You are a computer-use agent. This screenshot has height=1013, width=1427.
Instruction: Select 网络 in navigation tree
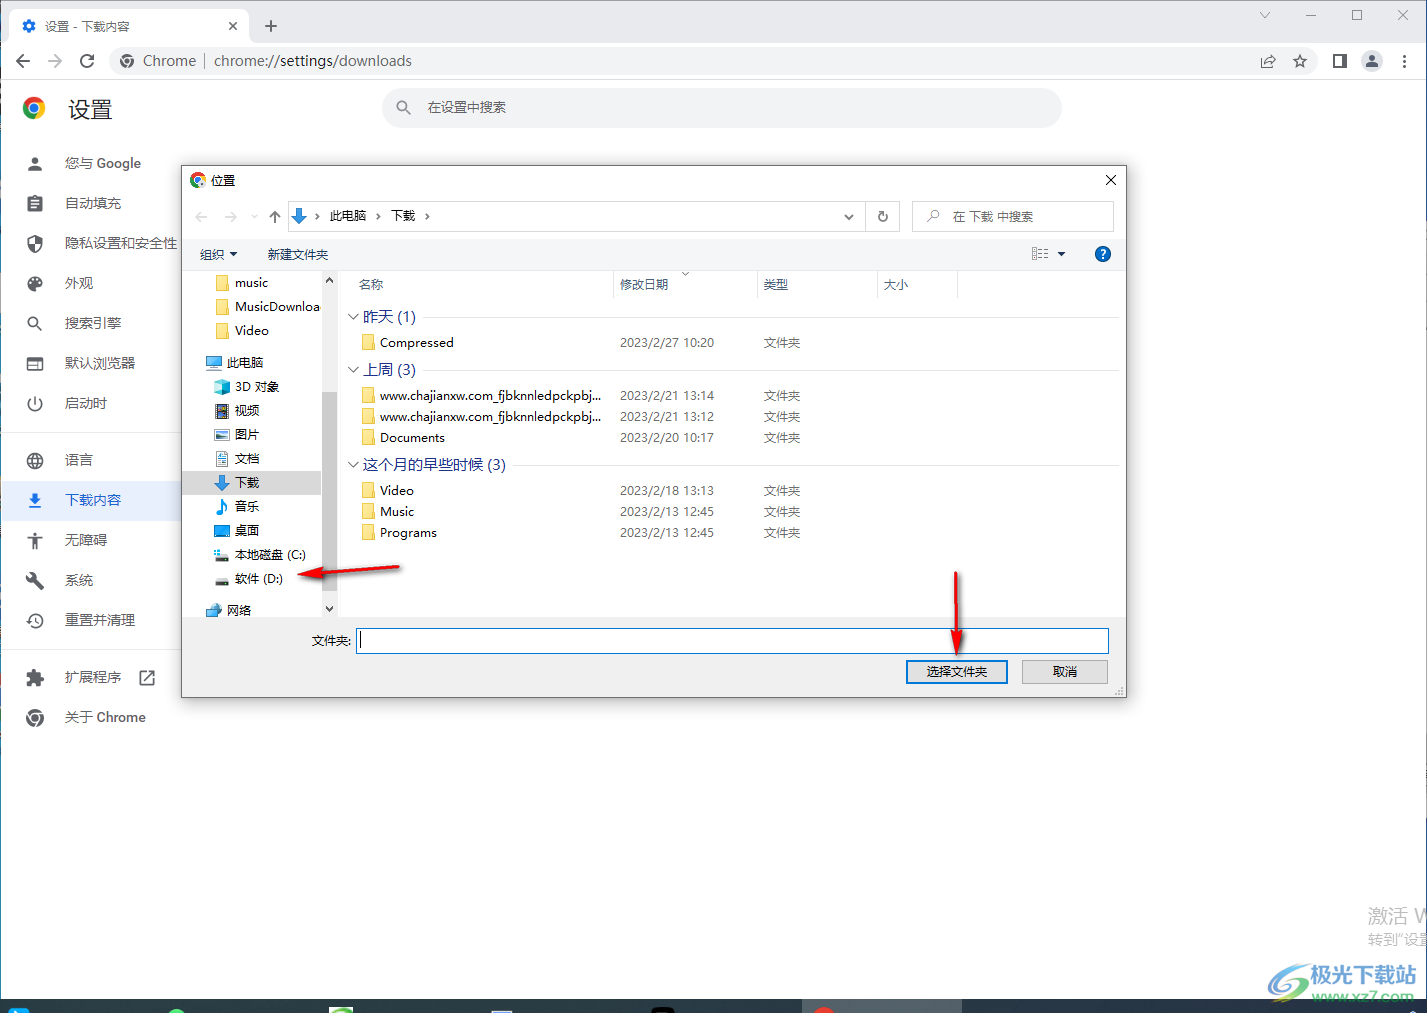228,610
